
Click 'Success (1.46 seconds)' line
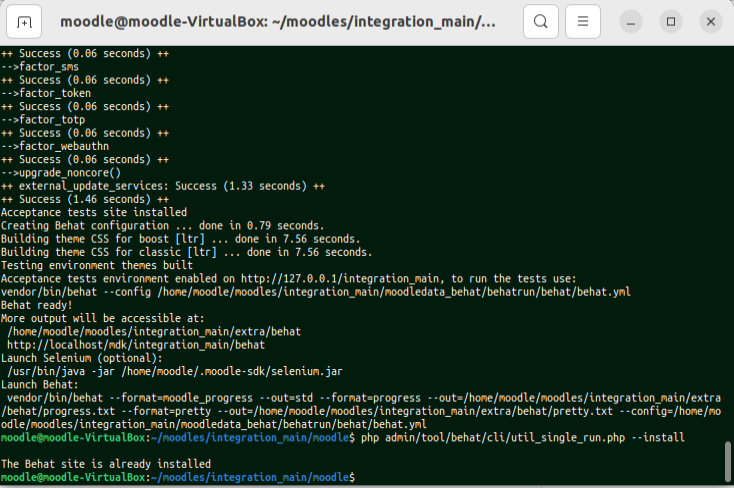pos(85,200)
